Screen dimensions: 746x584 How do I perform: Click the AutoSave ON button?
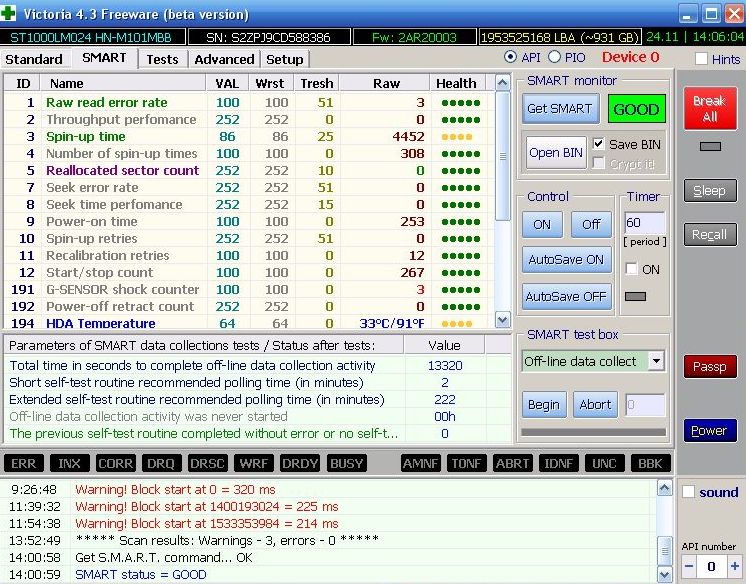click(x=567, y=259)
